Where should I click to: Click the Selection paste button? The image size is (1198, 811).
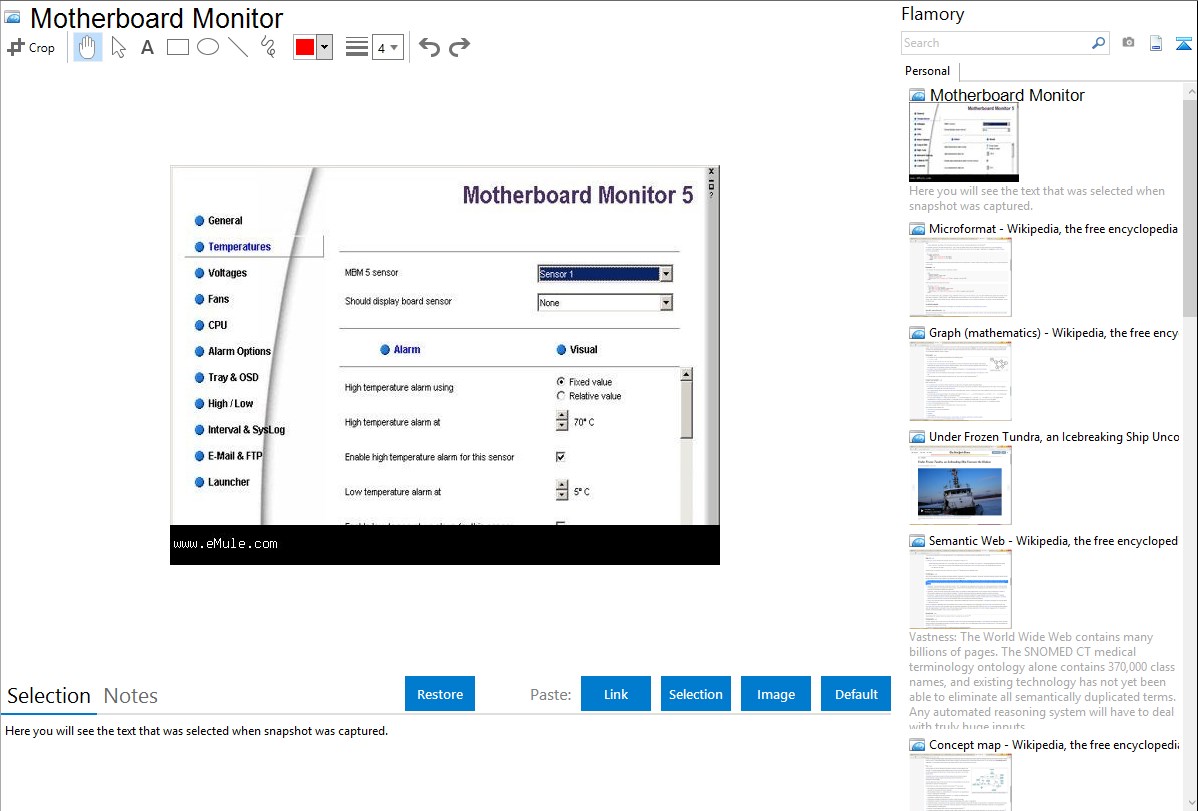696,694
